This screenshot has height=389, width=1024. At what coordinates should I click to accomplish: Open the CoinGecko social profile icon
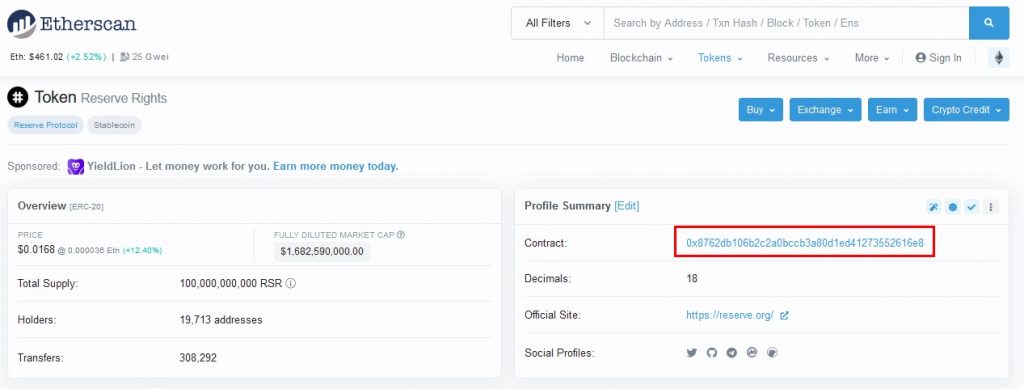click(x=773, y=352)
